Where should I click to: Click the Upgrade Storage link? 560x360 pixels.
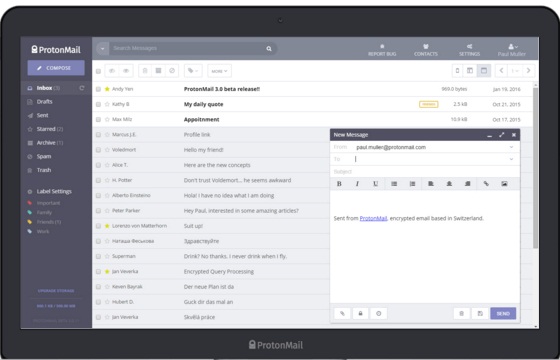pos(56,291)
